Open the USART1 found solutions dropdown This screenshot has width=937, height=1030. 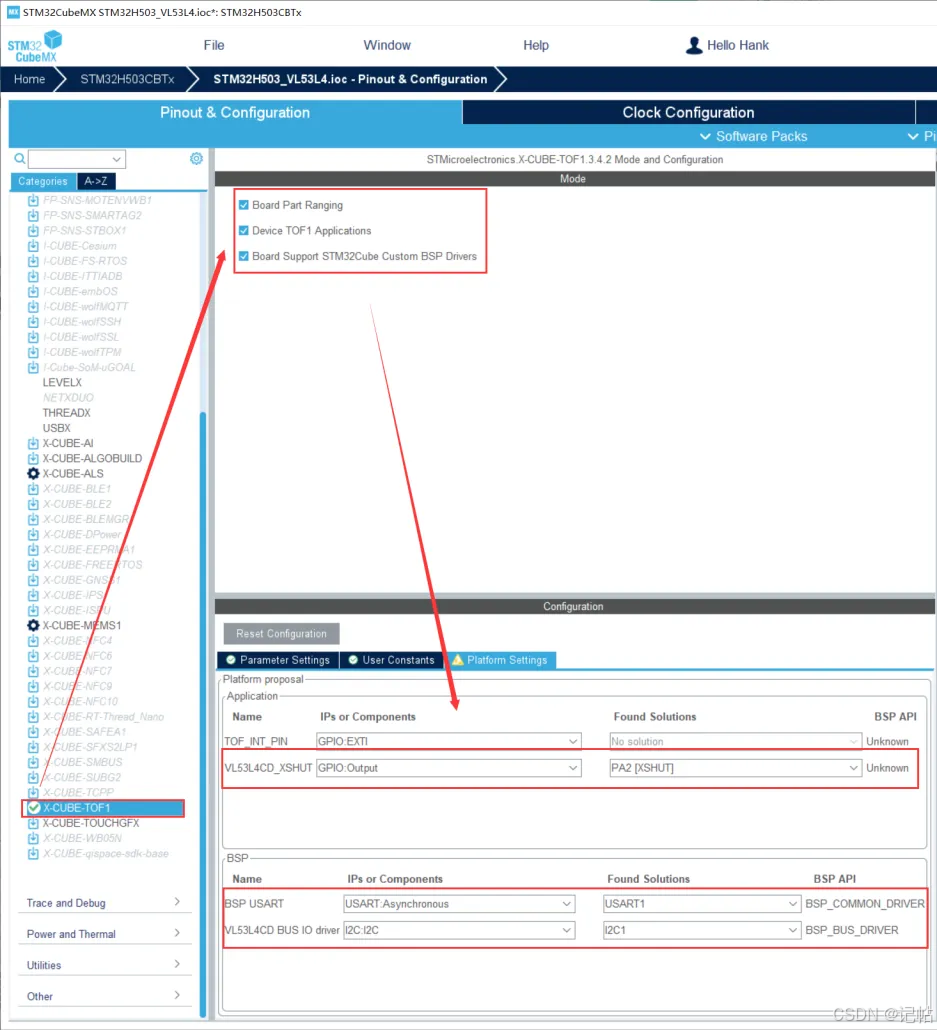[701, 904]
